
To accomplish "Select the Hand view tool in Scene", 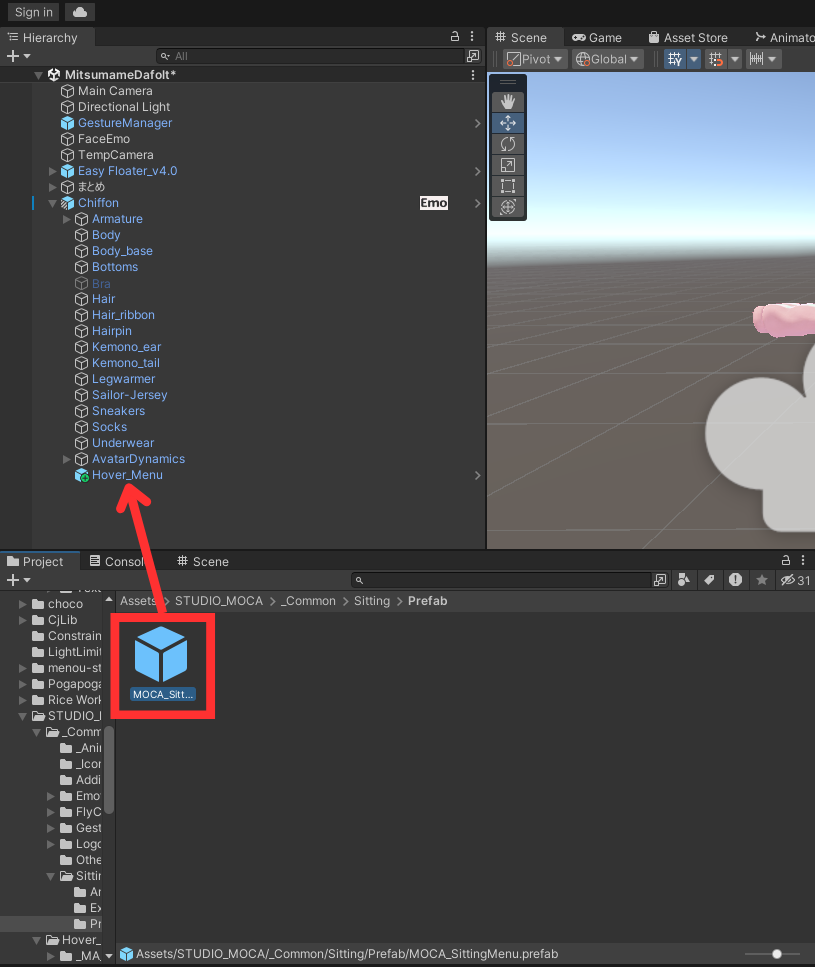I will [x=508, y=101].
